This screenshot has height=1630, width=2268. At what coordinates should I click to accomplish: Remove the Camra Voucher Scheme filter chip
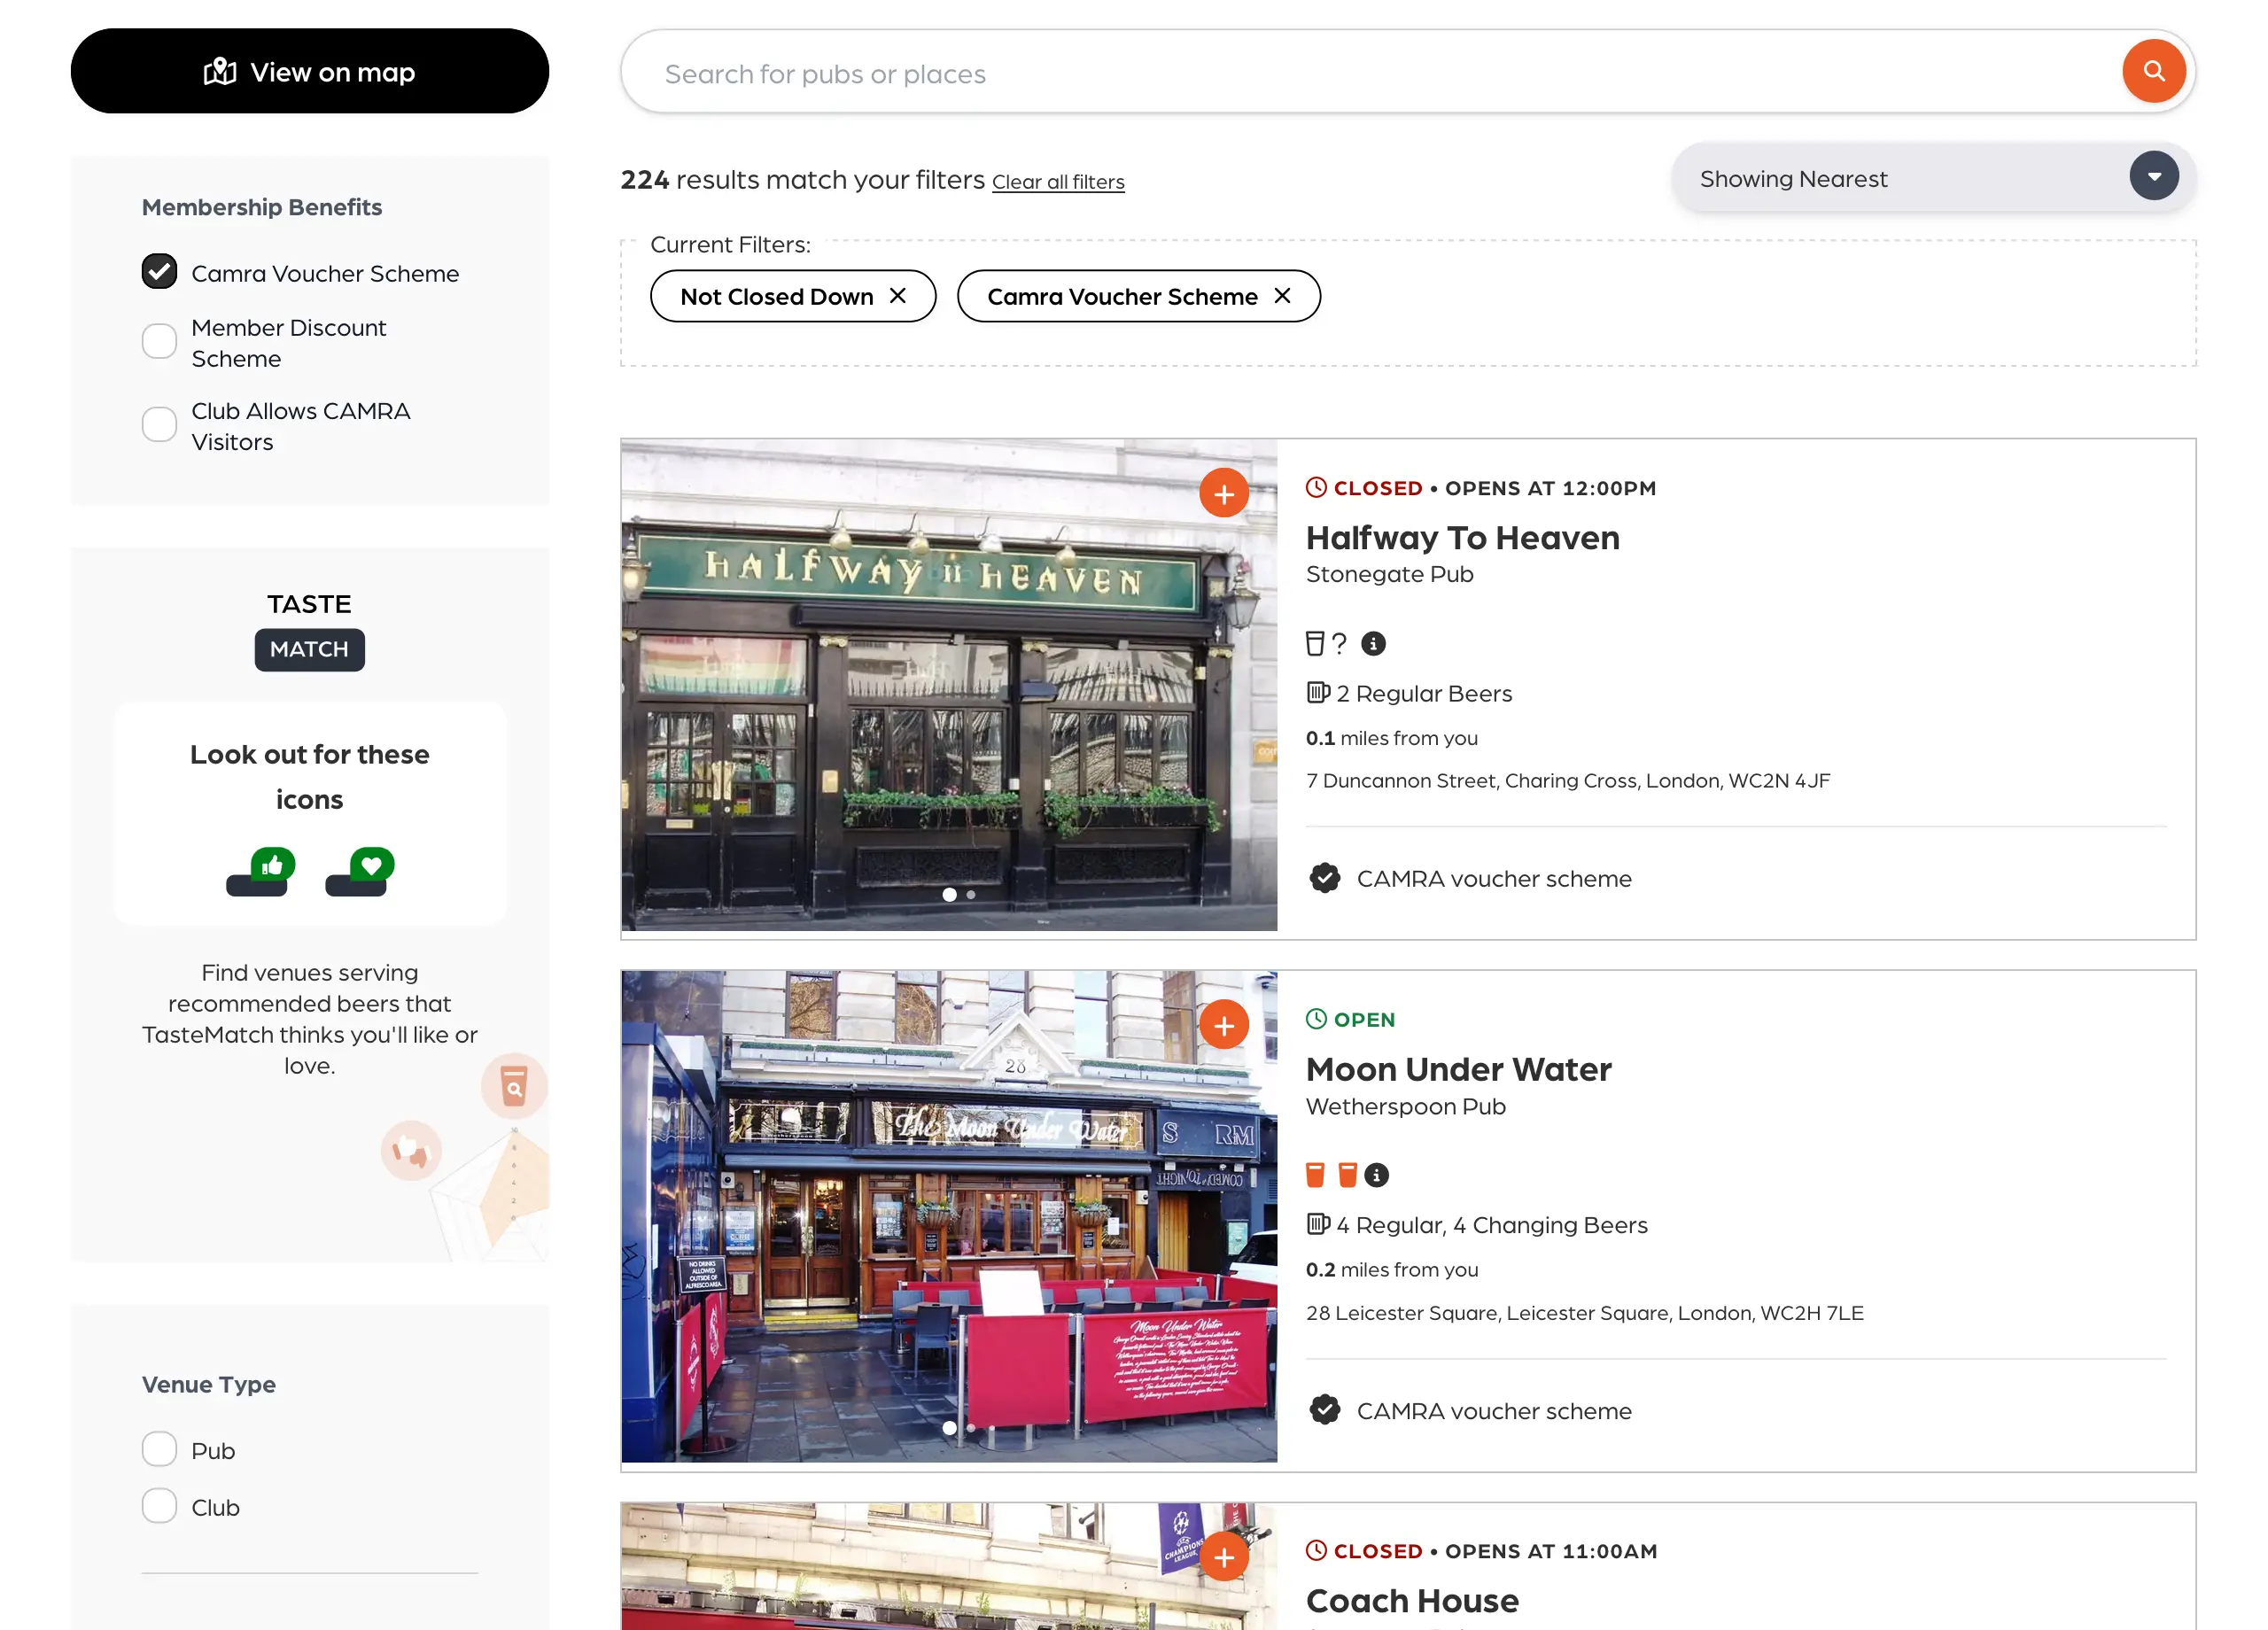(1282, 296)
